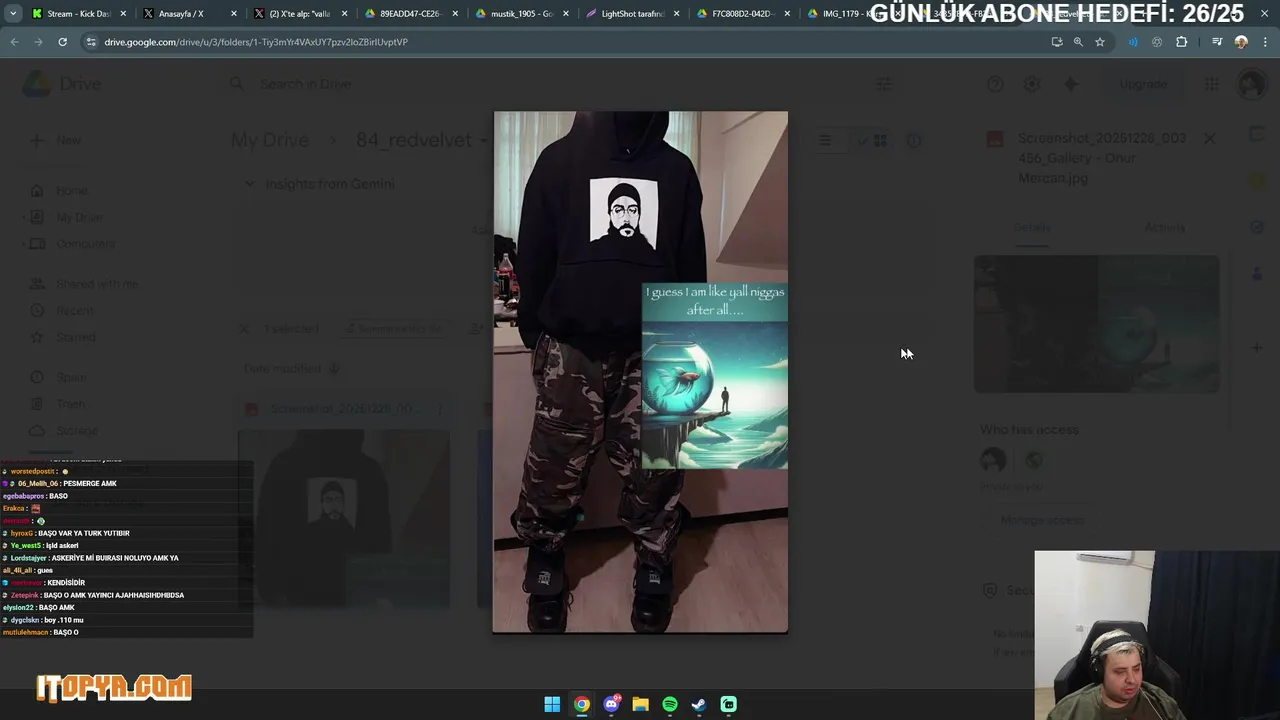The image size is (1280, 720).
Task: Open Steam from the taskbar
Action: pyautogui.click(x=699, y=704)
